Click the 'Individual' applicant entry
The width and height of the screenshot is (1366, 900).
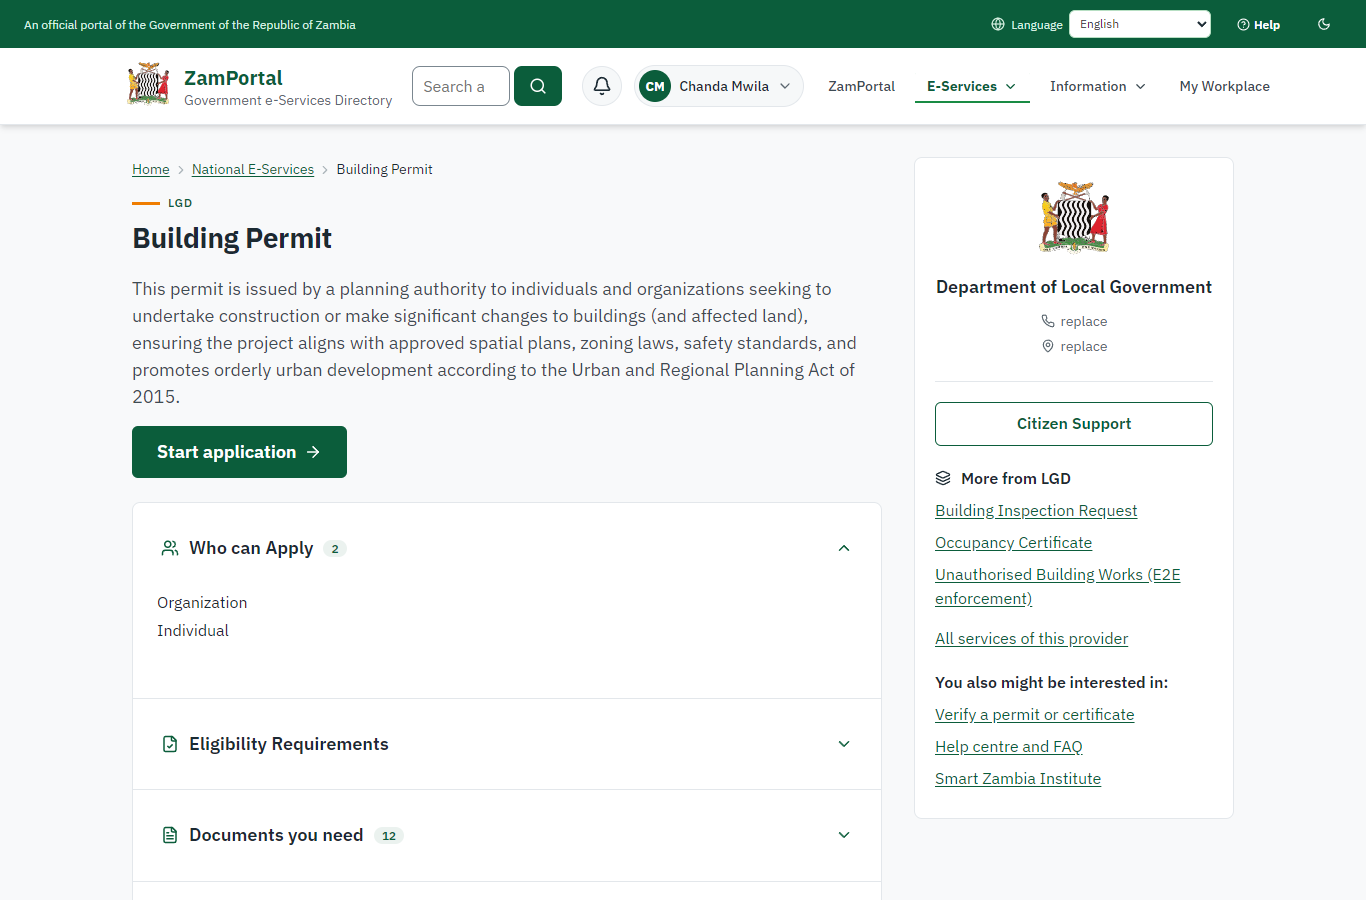pyautogui.click(x=193, y=630)
